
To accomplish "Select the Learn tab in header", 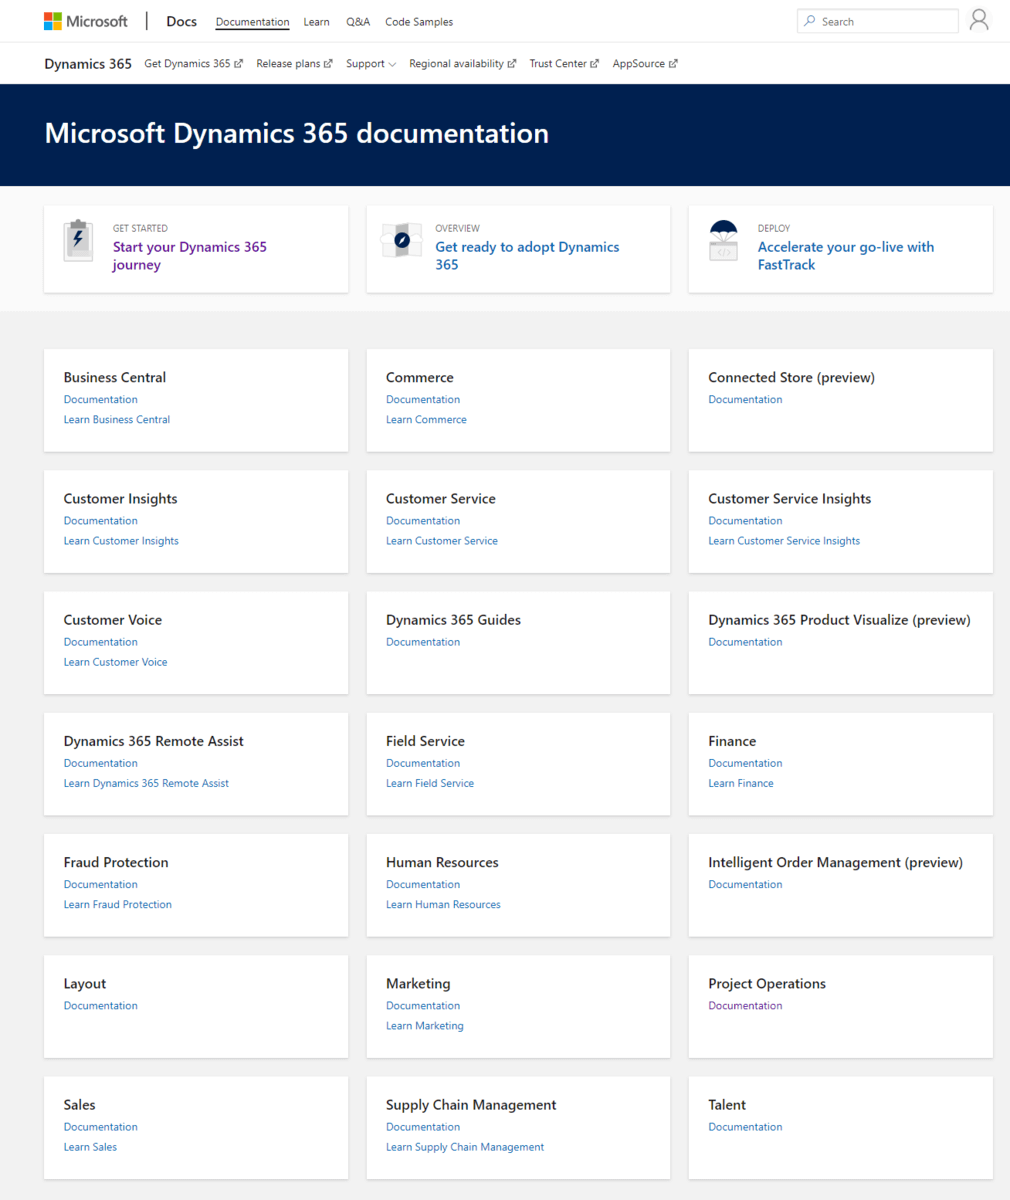I will 316,22.
